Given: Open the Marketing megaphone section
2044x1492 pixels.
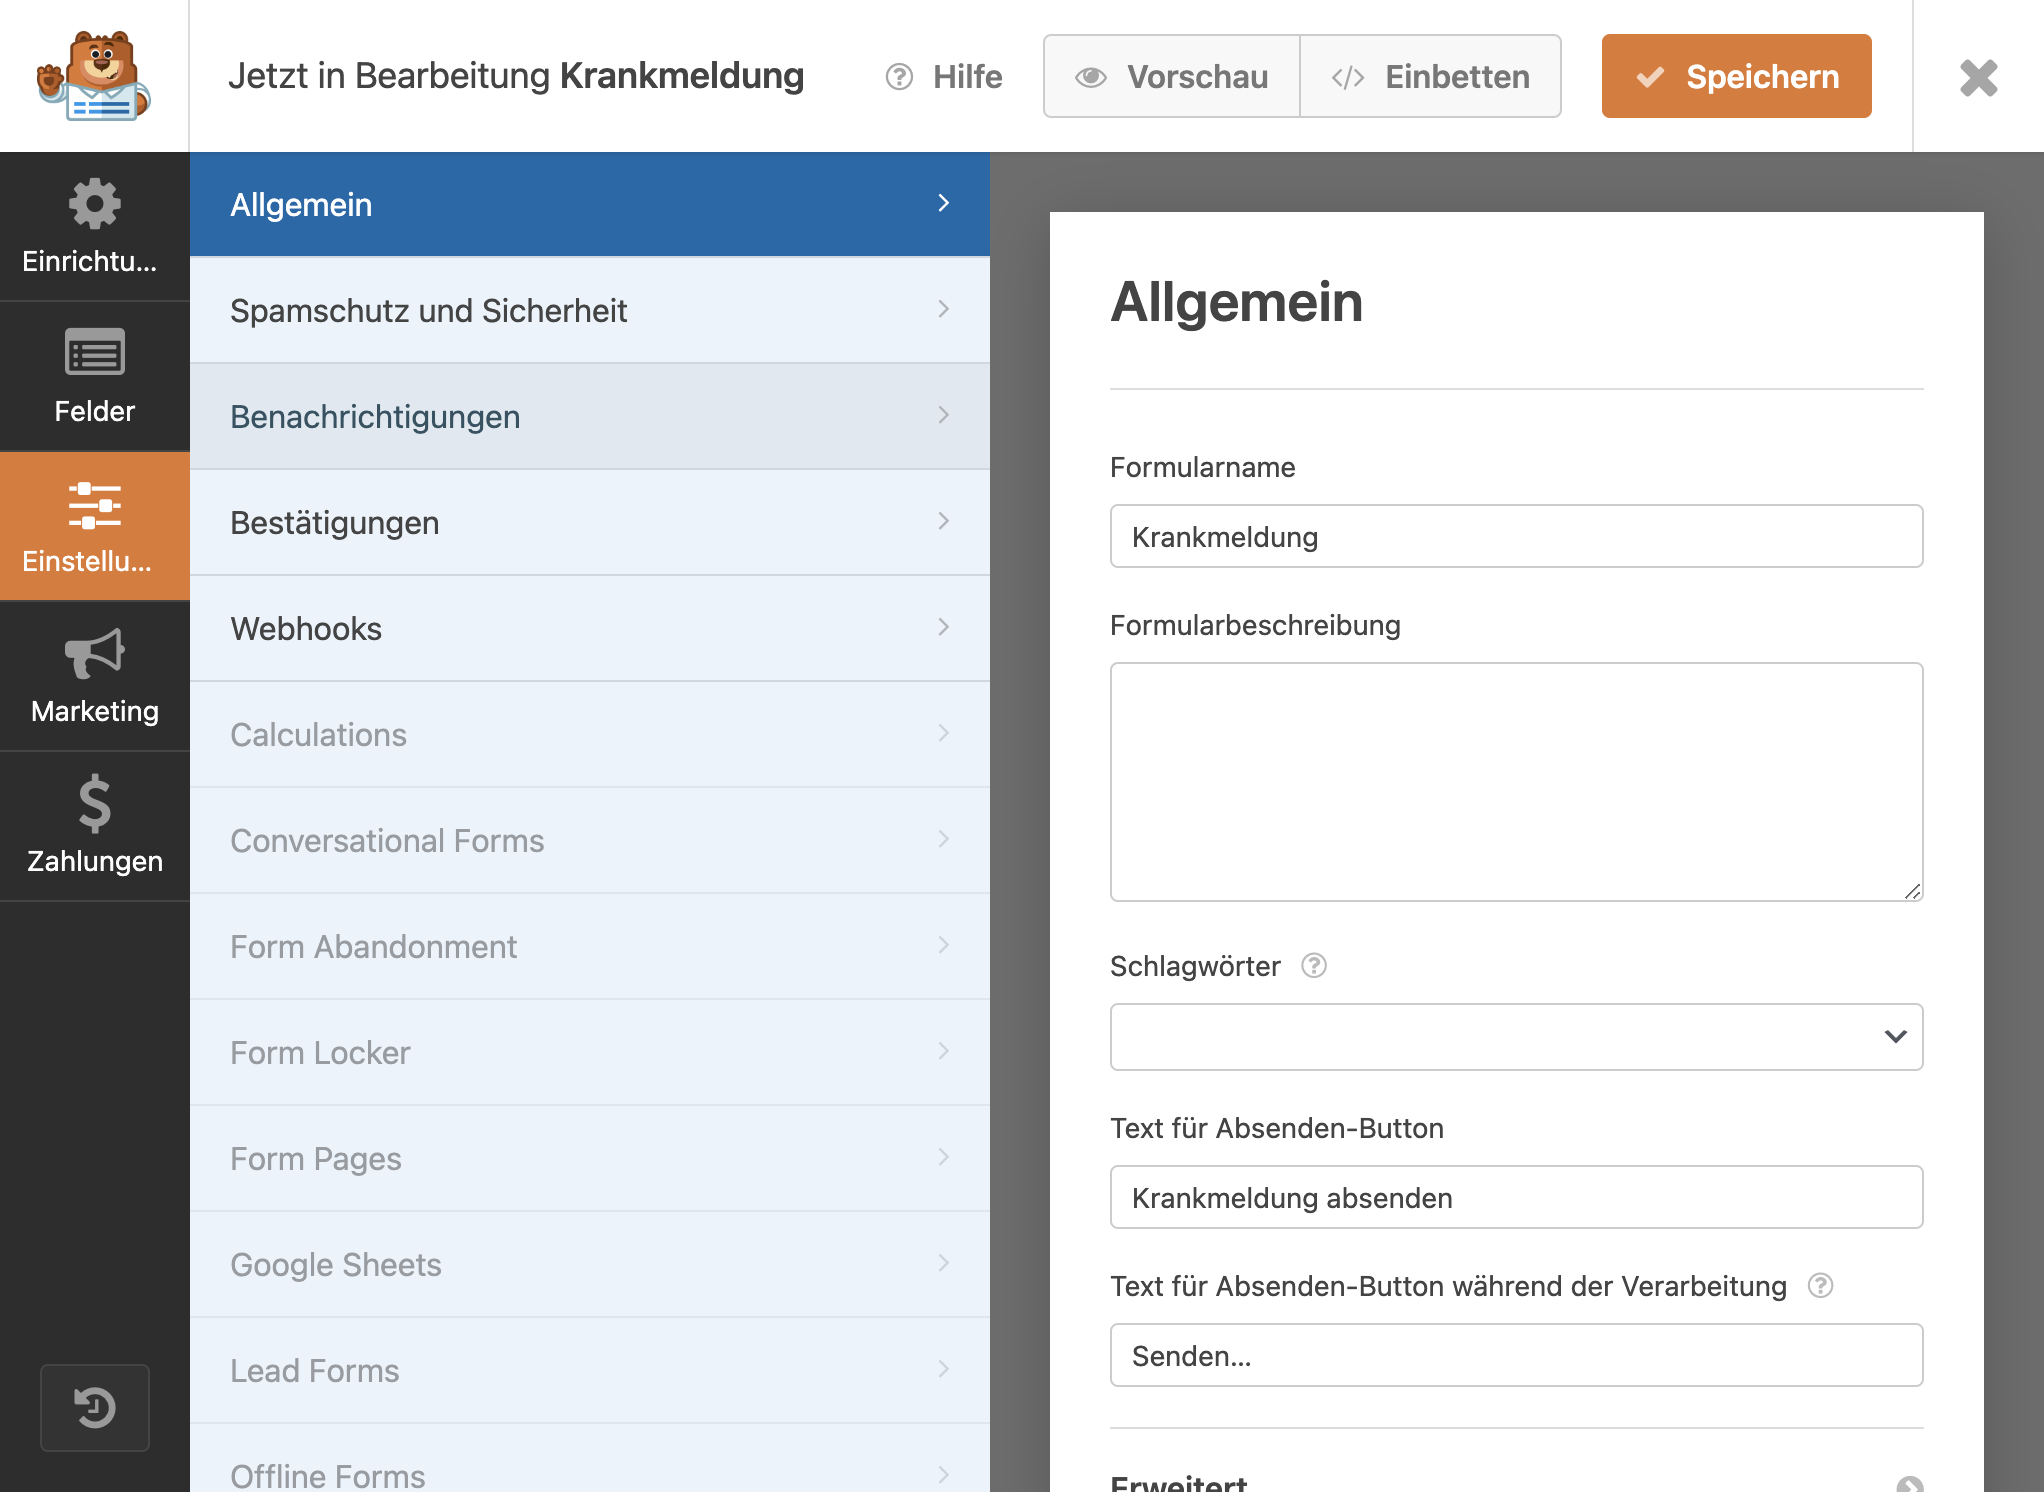Looking at the screenshot, I should (94, 677).
